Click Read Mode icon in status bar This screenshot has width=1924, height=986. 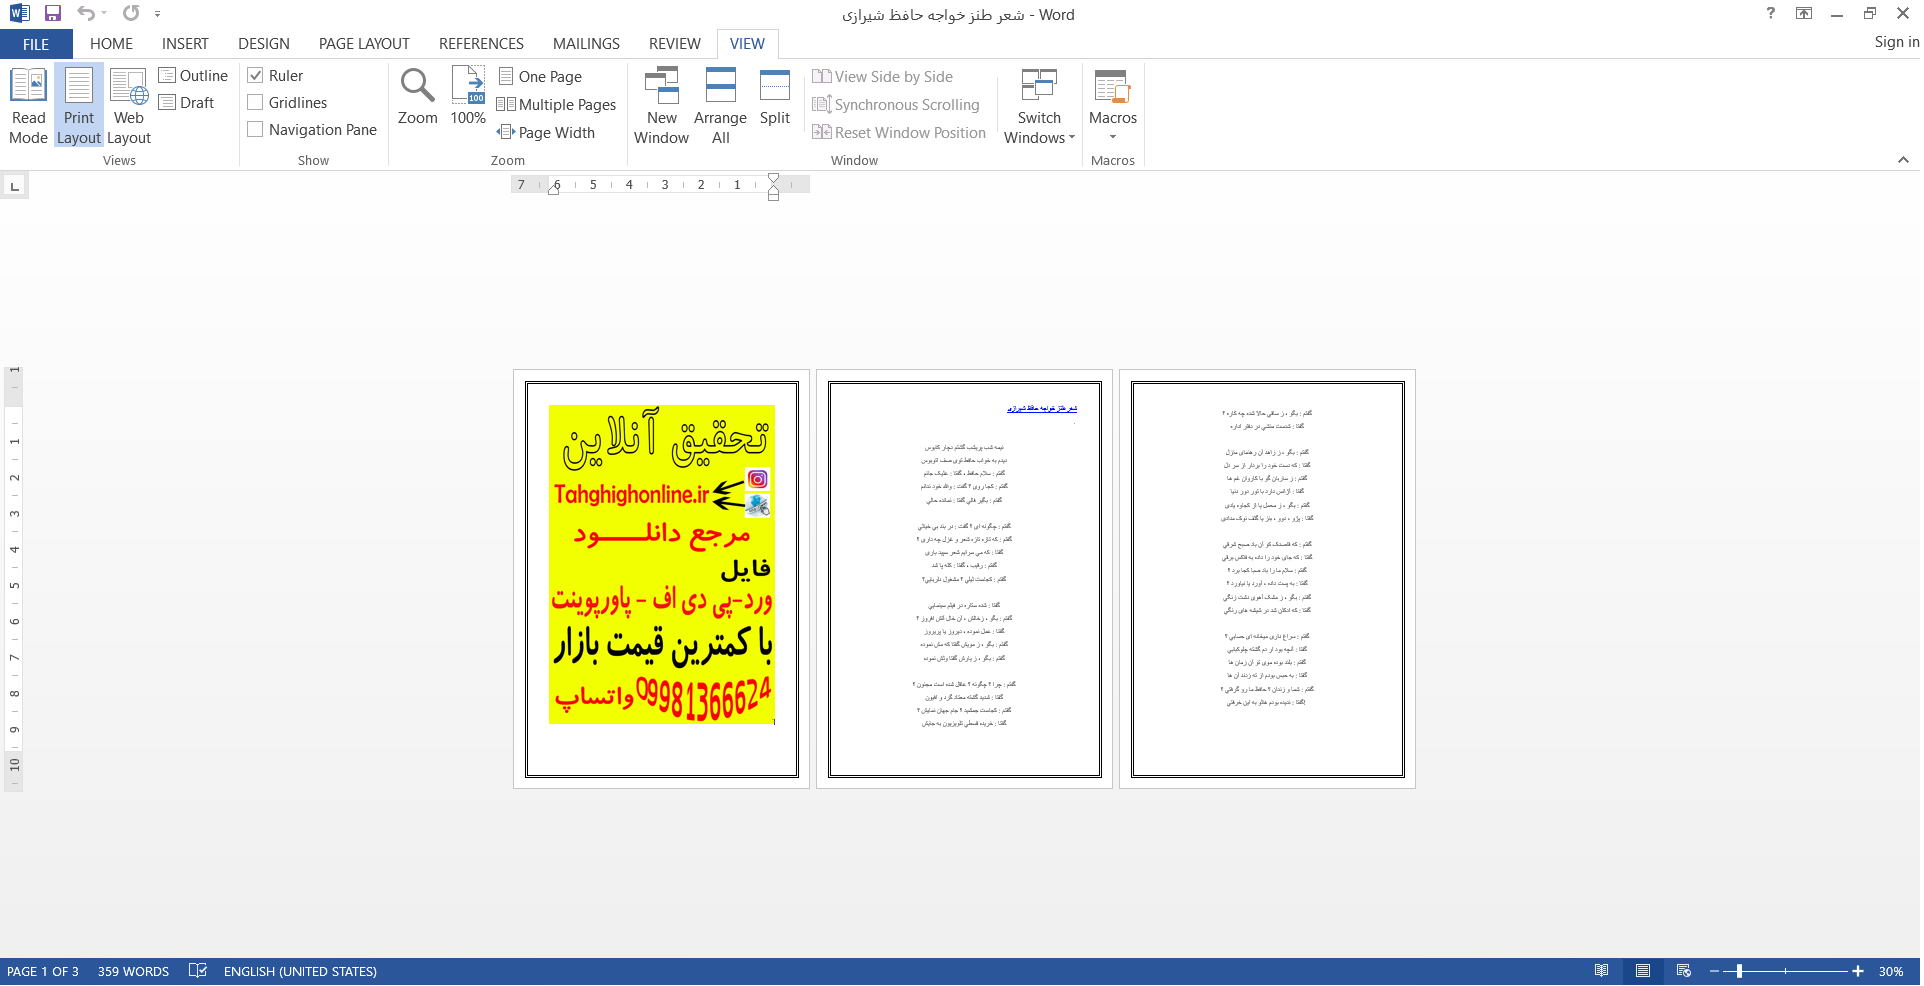tap(1602, 971)
